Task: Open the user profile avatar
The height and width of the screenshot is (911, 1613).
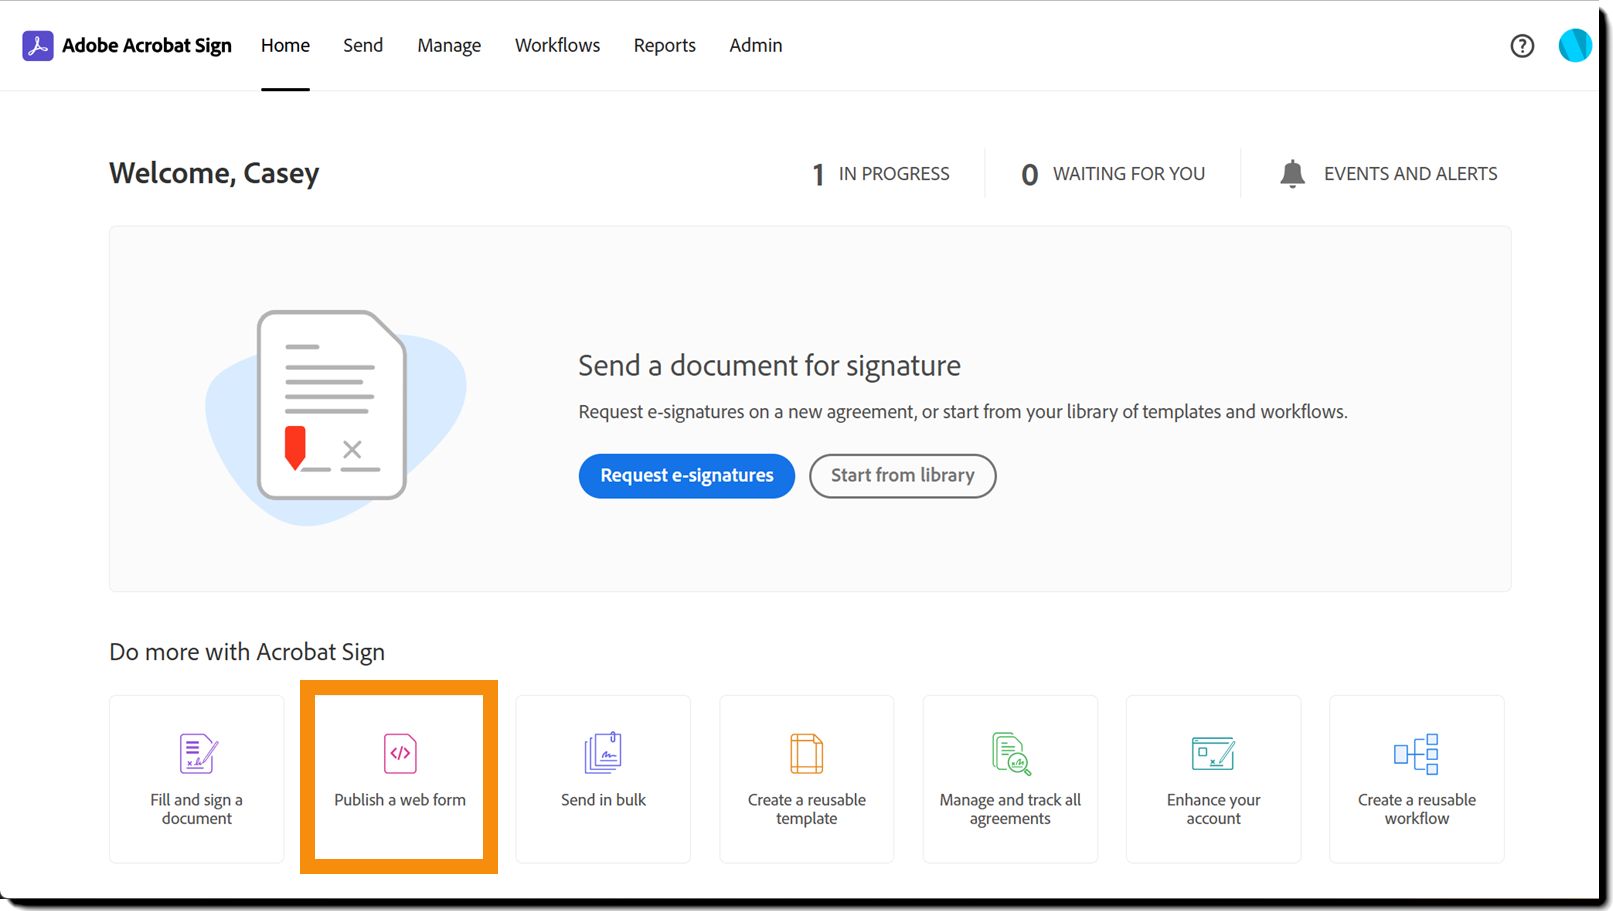Action: click(1575, 45)
